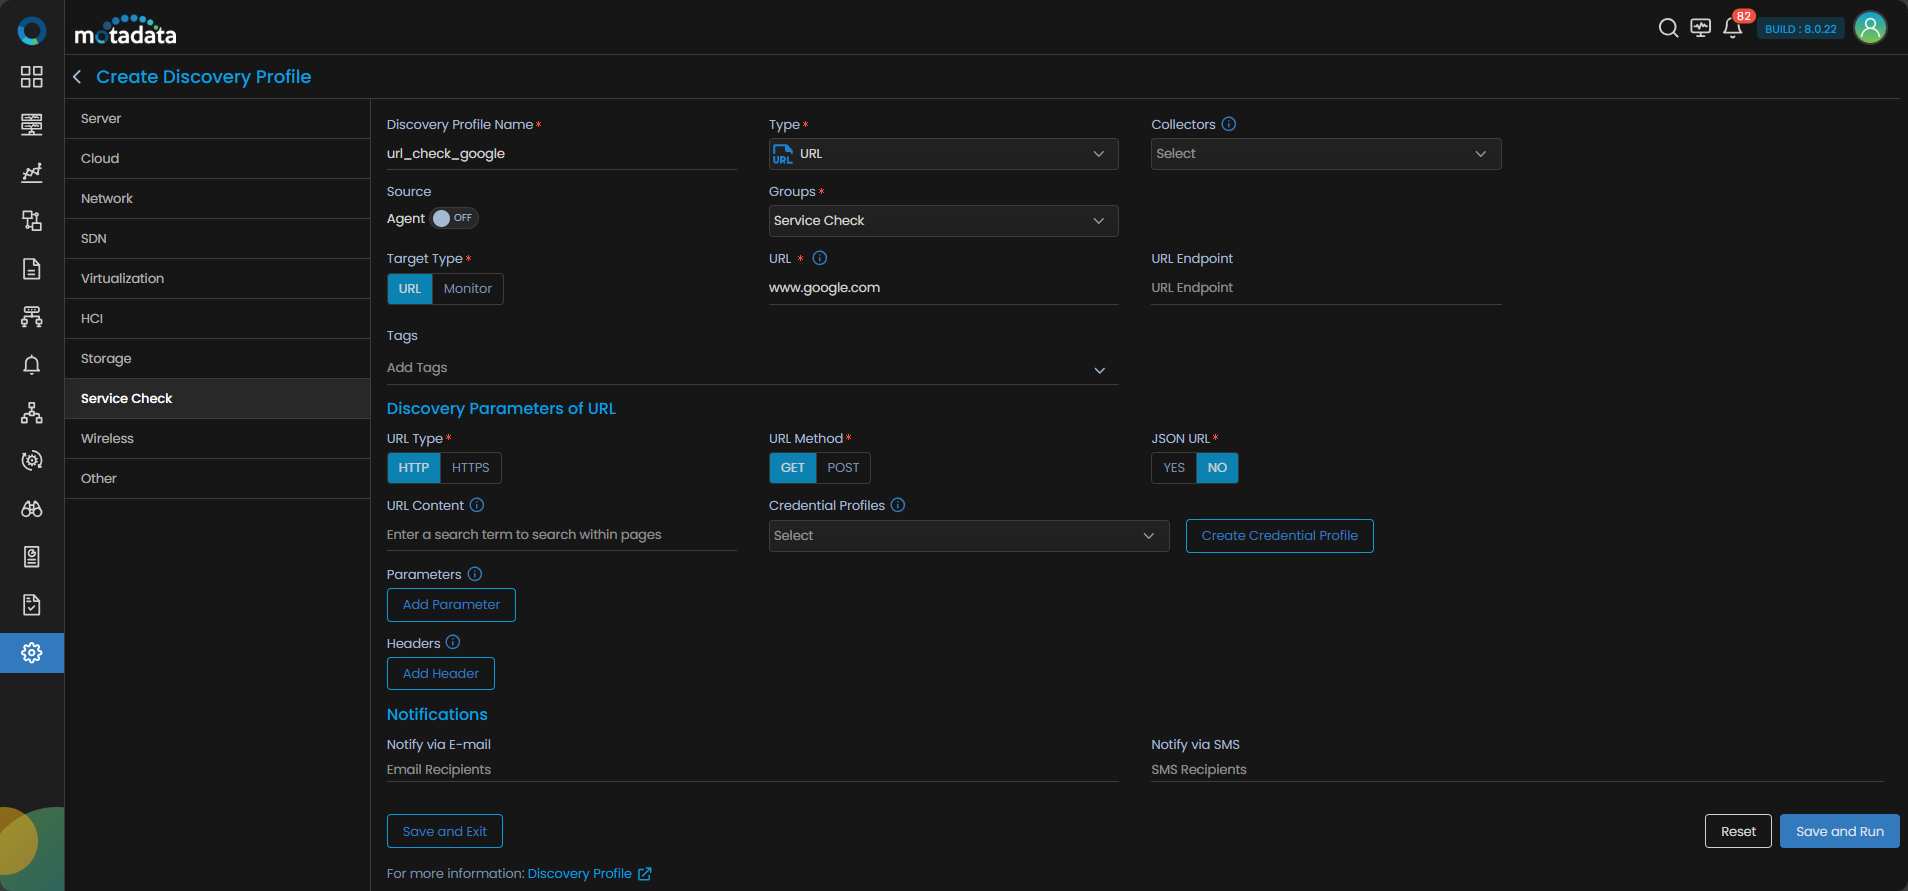
Task: Click Save and Run button
Action: click(1839, 832)
